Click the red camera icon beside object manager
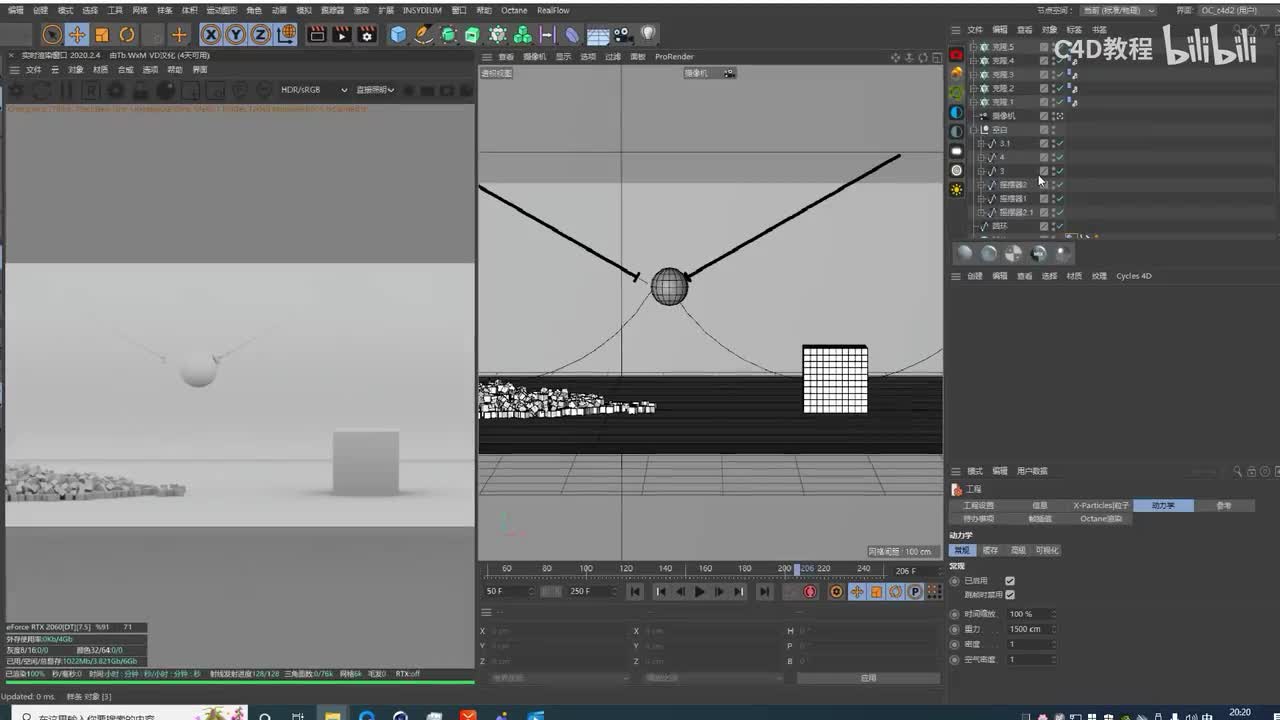Image resolution: width=1280 pixels, height=720 pixels. pos(956,55)
